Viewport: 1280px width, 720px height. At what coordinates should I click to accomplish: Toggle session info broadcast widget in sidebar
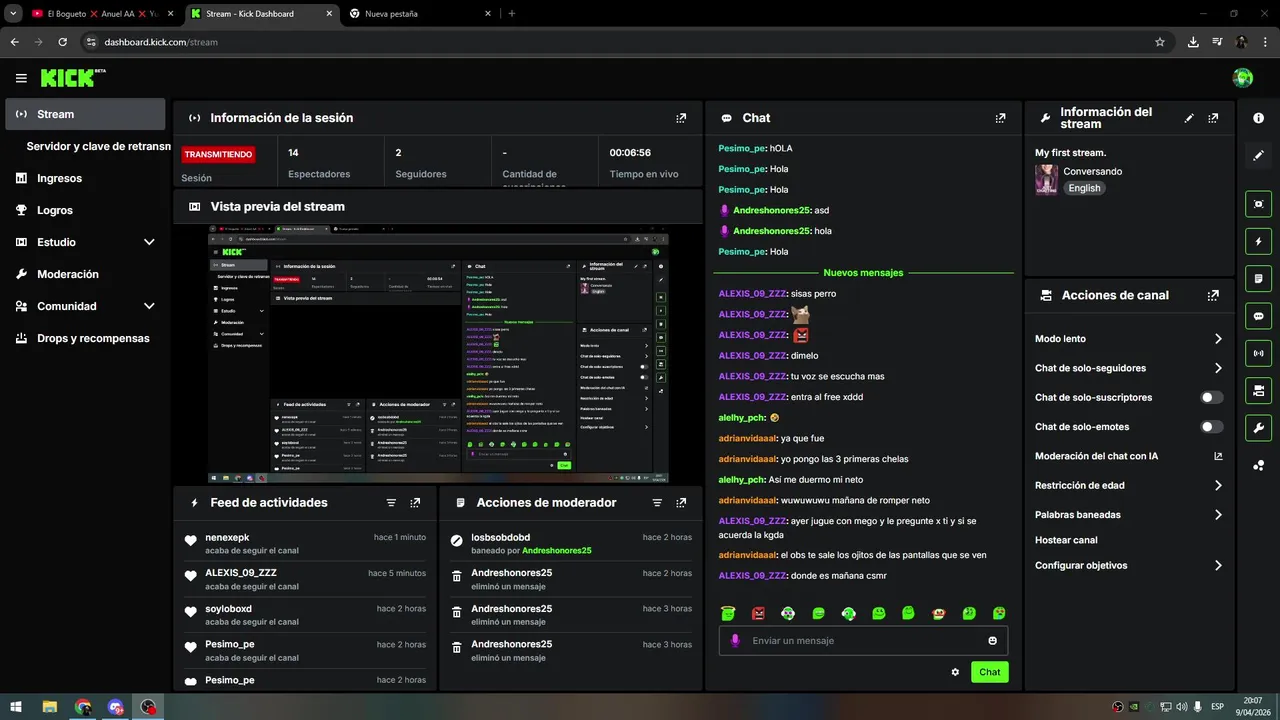tap(1258, 353)
